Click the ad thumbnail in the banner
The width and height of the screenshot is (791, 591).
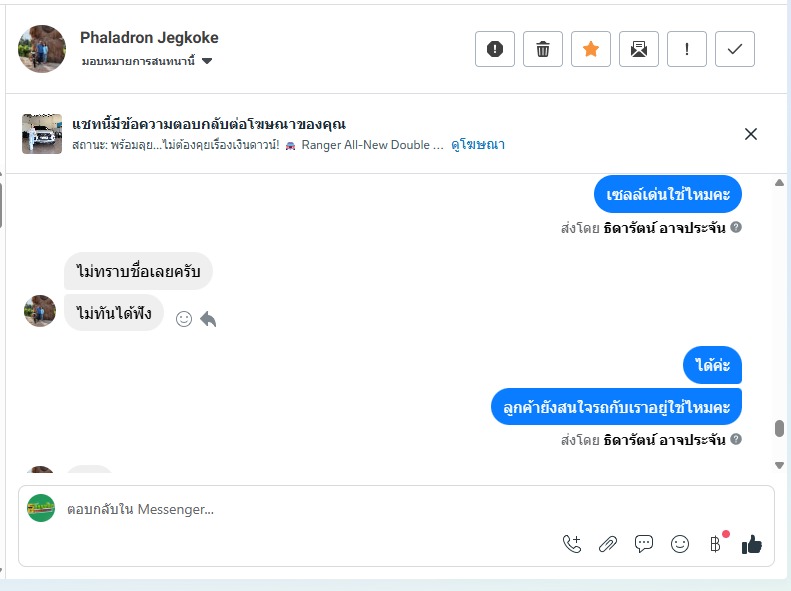click(x=42, y=134)
